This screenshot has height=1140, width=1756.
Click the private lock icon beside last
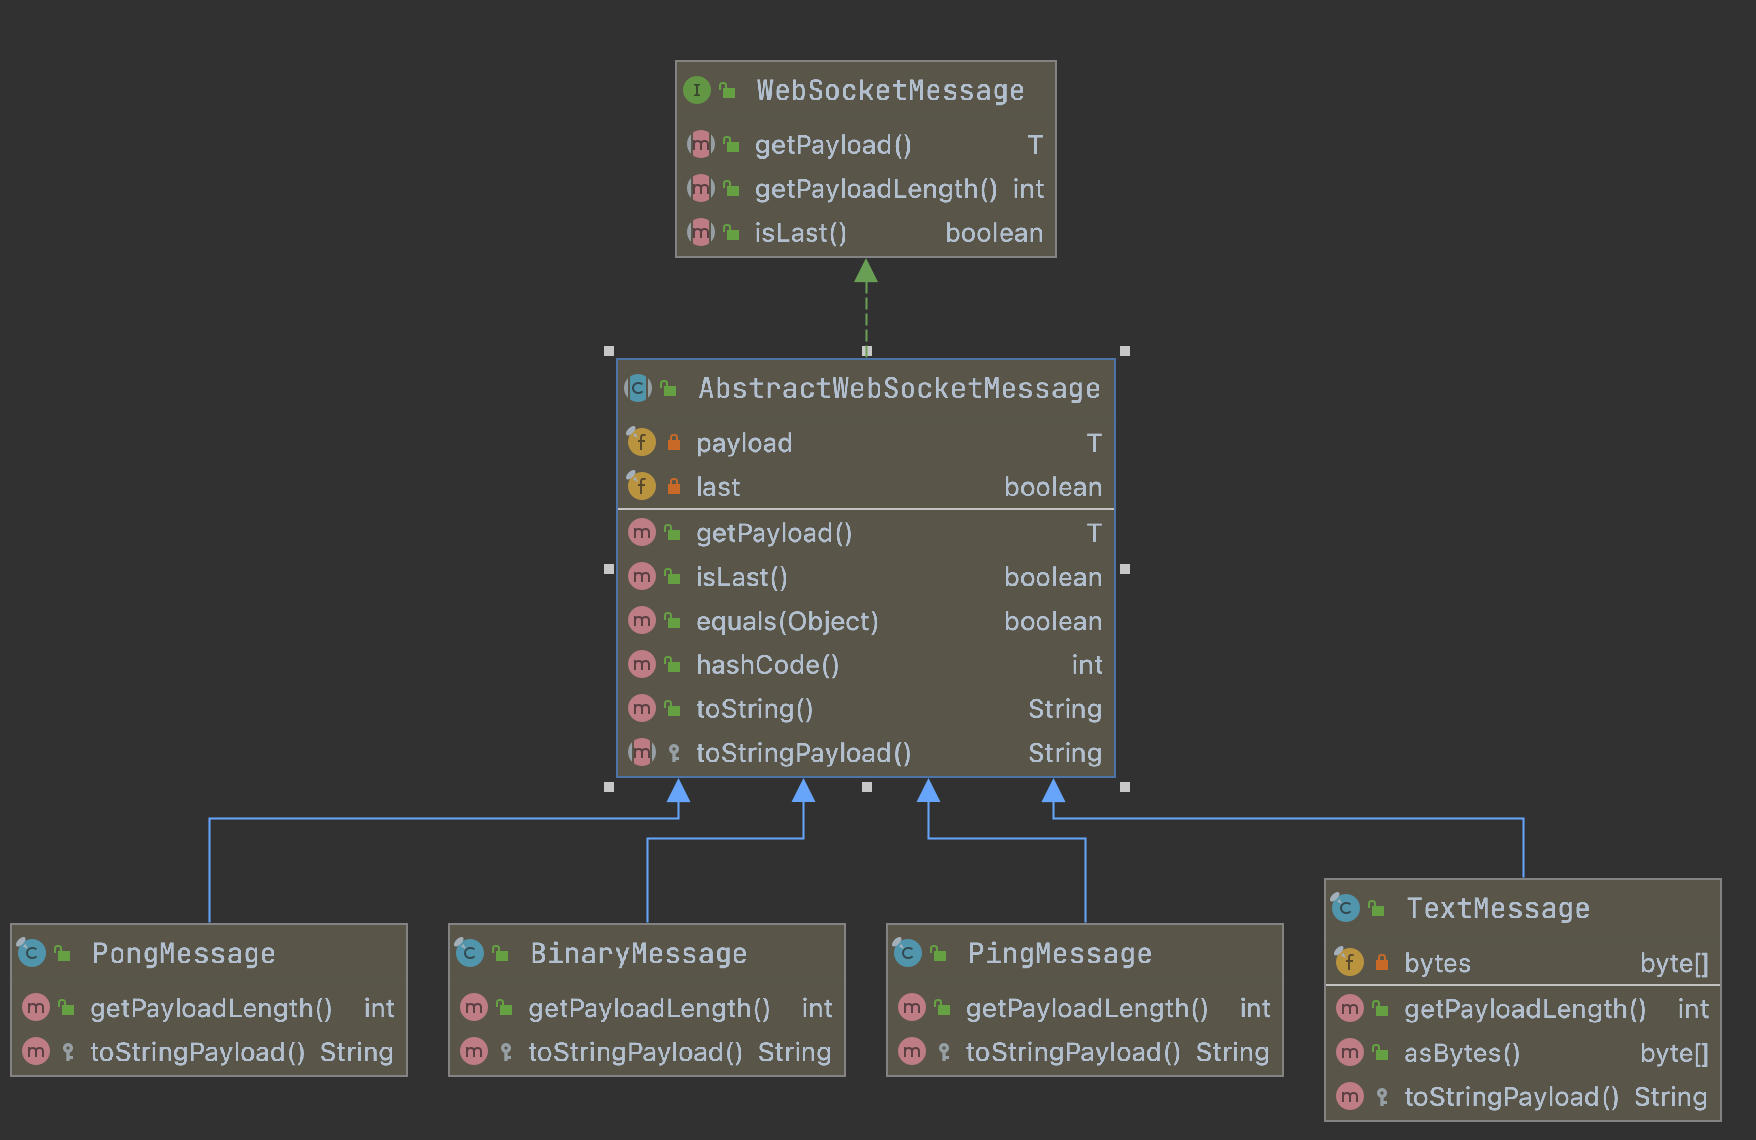point(674,486)
